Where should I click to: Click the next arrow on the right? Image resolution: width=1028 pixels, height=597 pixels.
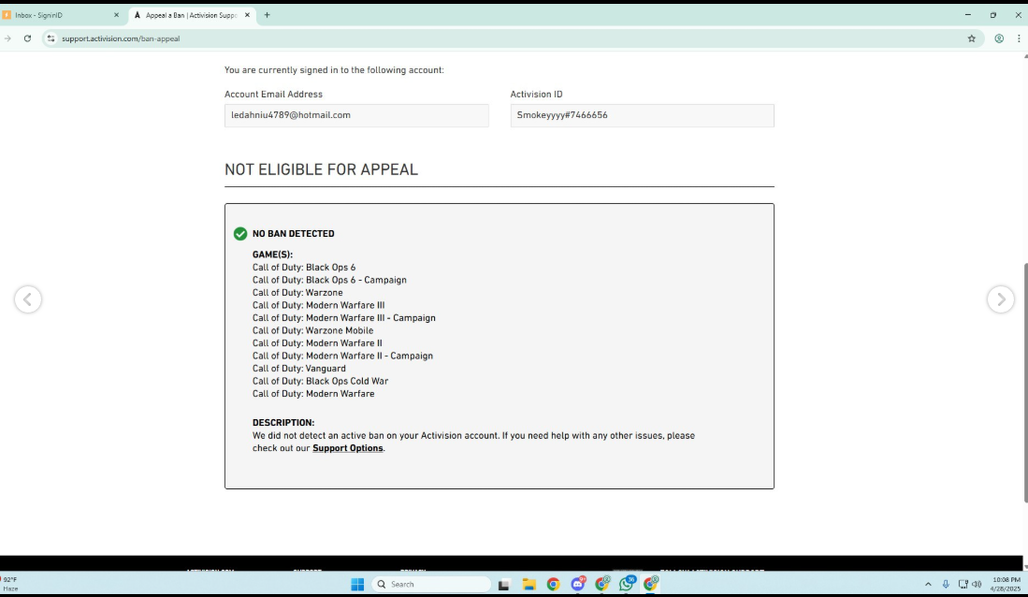pyautogui.click(x=1000, y=299)
